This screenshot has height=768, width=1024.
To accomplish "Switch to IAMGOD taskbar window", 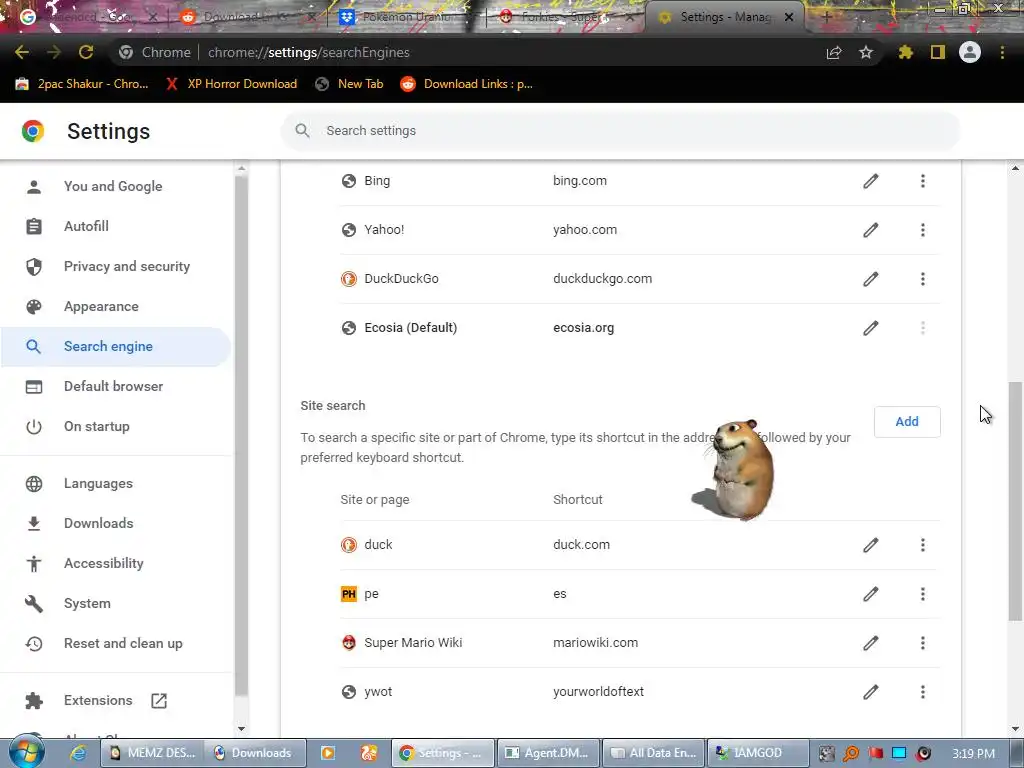I will tap(758, 753).
